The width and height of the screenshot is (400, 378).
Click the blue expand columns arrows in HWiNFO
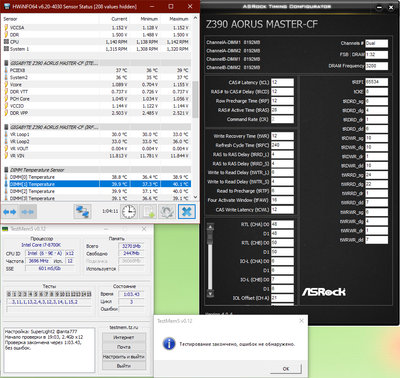(9, 212)
